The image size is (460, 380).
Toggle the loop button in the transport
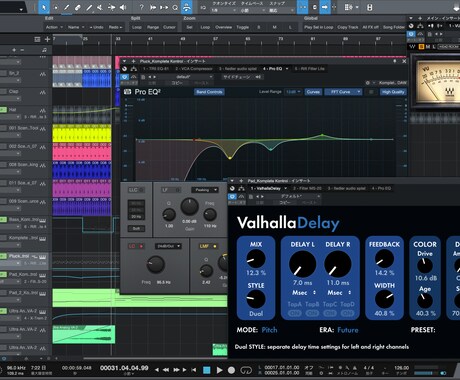click(246, 370)
